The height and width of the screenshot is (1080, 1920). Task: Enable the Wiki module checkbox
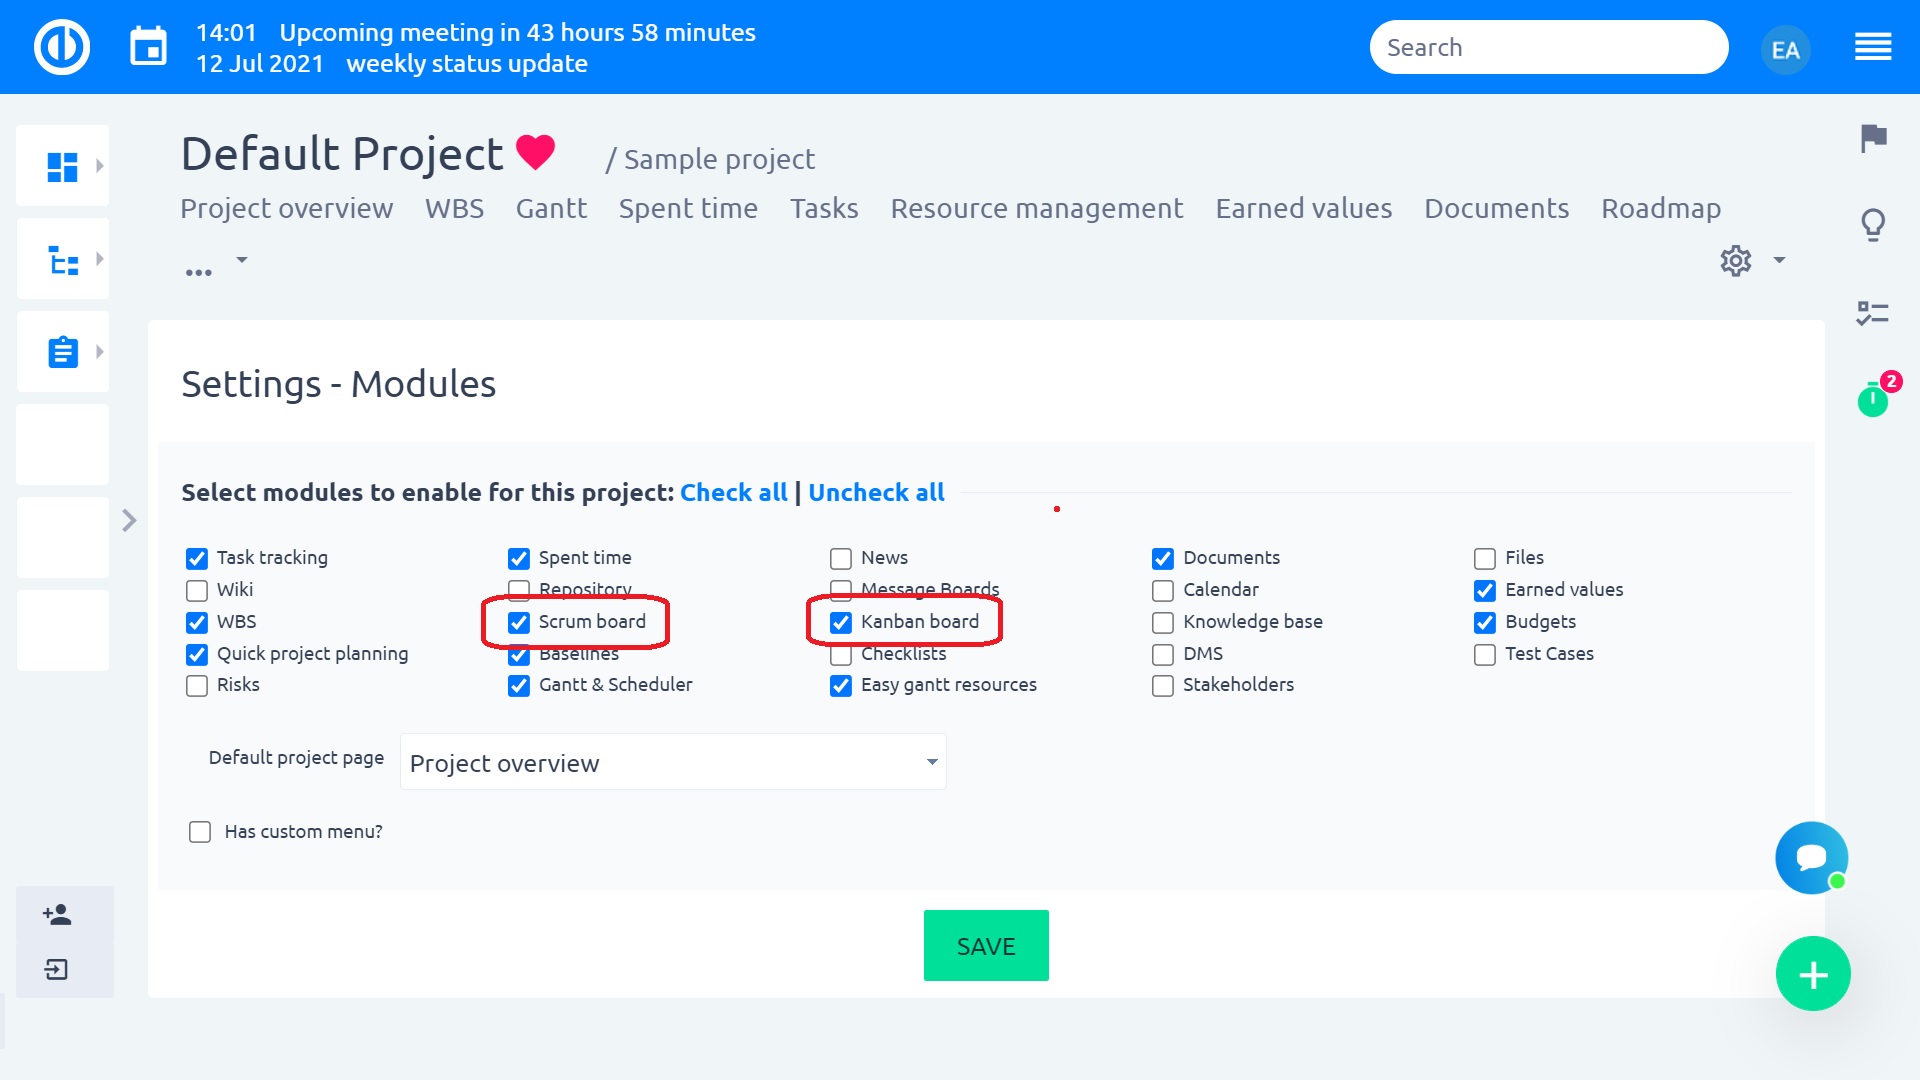[197, 590]
